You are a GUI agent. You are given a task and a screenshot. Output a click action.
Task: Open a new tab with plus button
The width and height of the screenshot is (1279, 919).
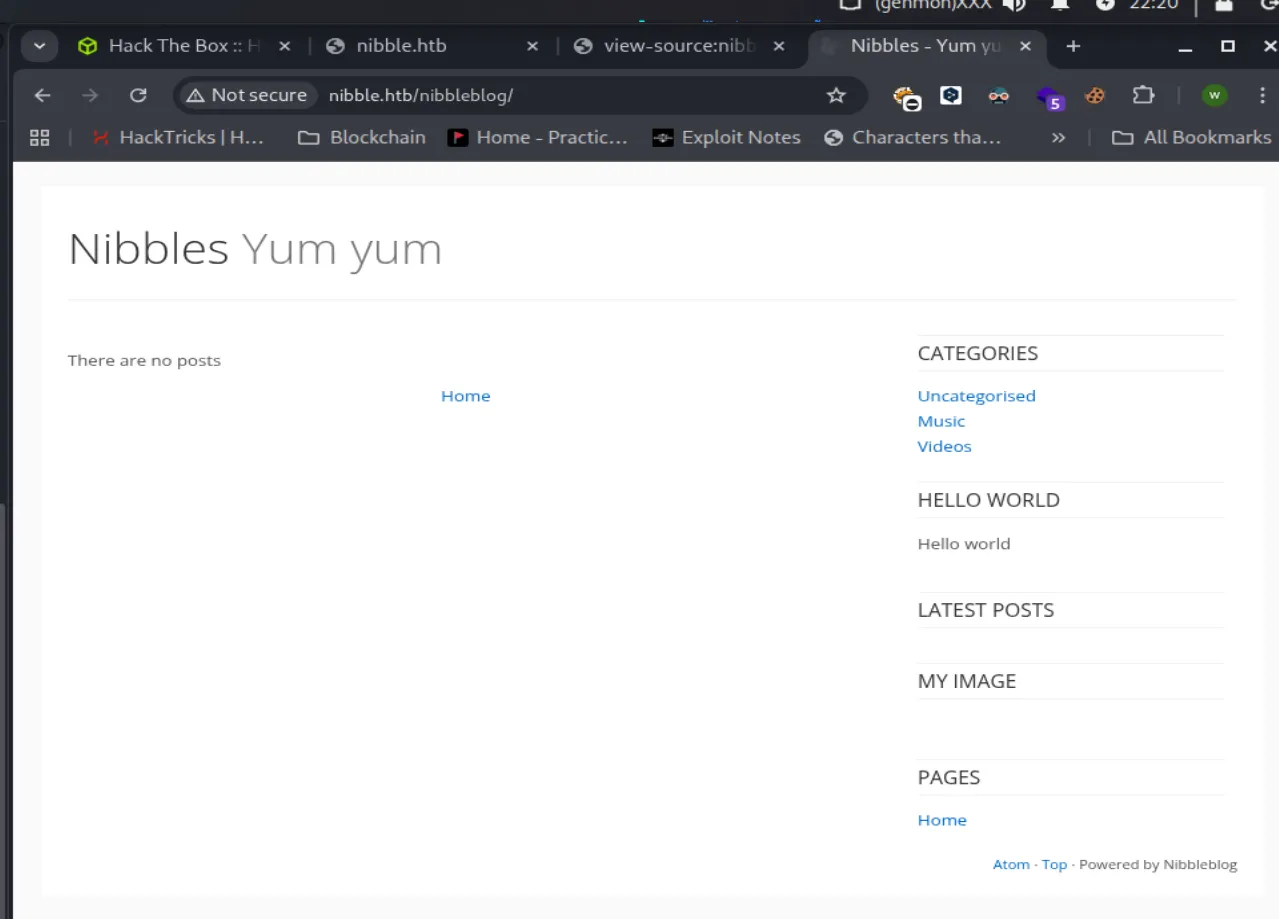coord(1073,46)
